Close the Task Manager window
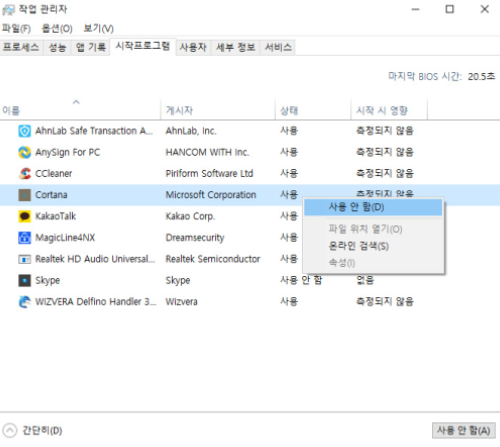500x447 pixels. click(485, 9)
